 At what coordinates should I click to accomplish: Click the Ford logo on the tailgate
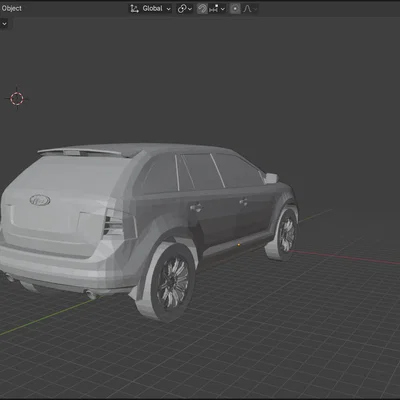coord(40,200)
